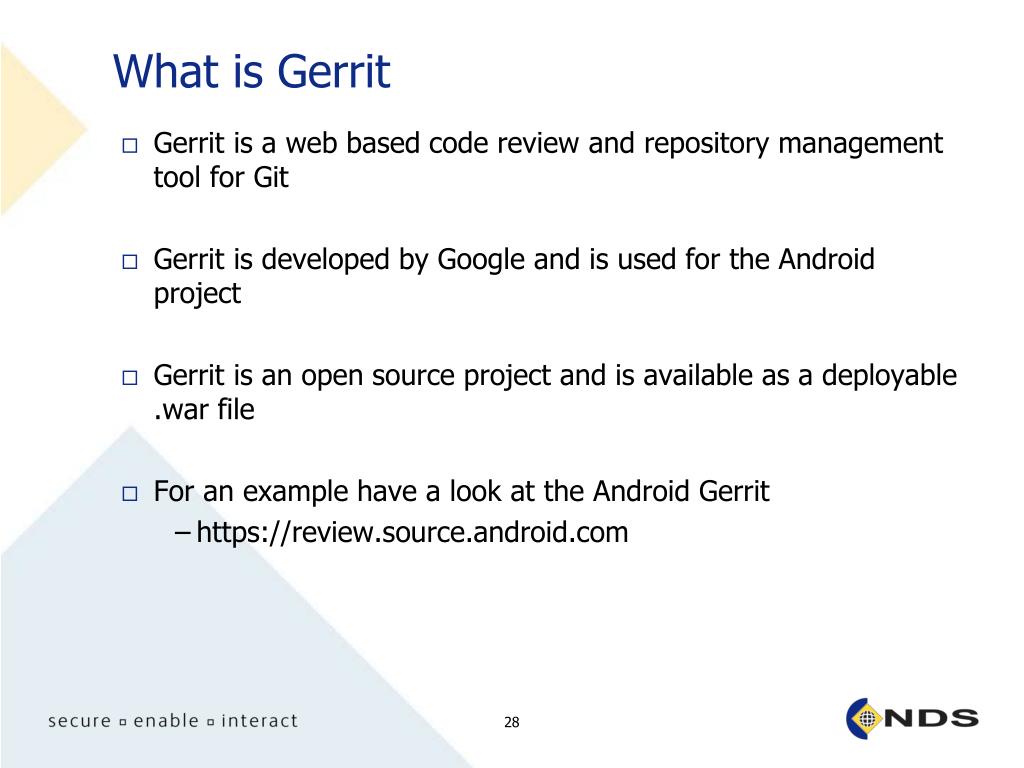Image resolution: width=1024 pixels, height=768 pixels.
Task: Click the 'What is Gerrit' slide title
Action: (251, 71)
